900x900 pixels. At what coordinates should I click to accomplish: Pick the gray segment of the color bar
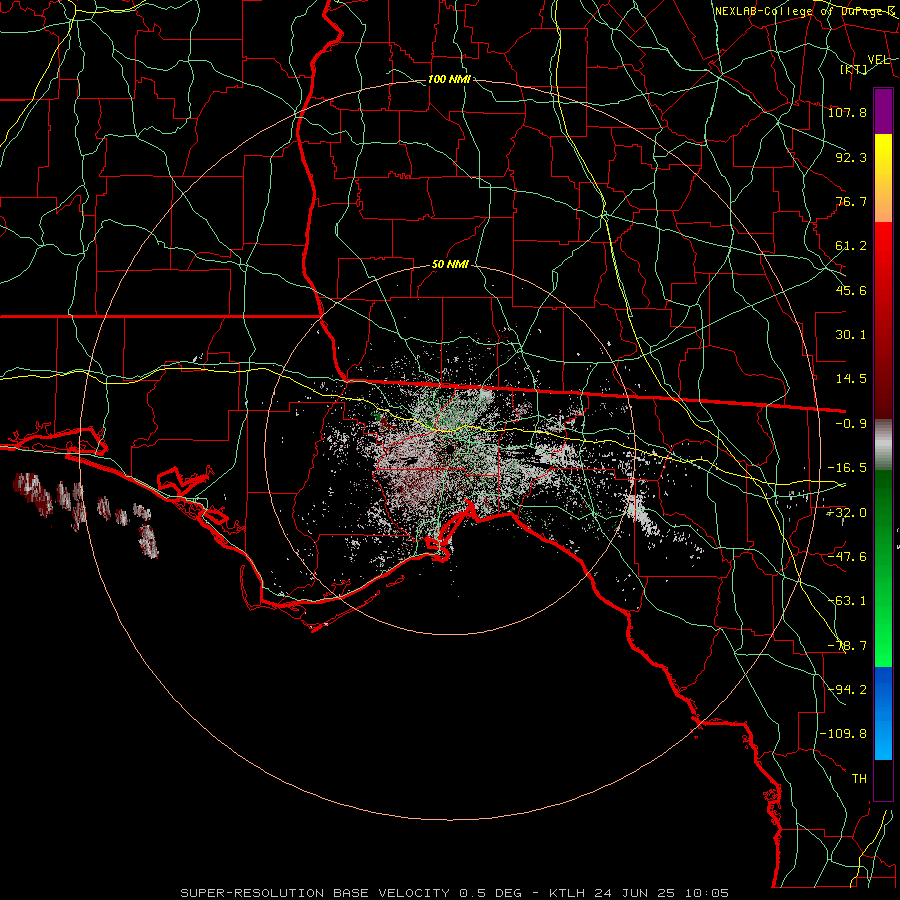click(x=883, y=445)
